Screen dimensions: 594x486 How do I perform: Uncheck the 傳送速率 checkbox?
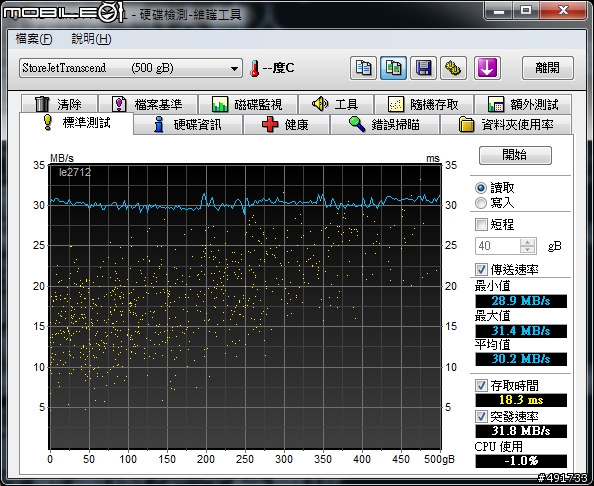[481, 269]
